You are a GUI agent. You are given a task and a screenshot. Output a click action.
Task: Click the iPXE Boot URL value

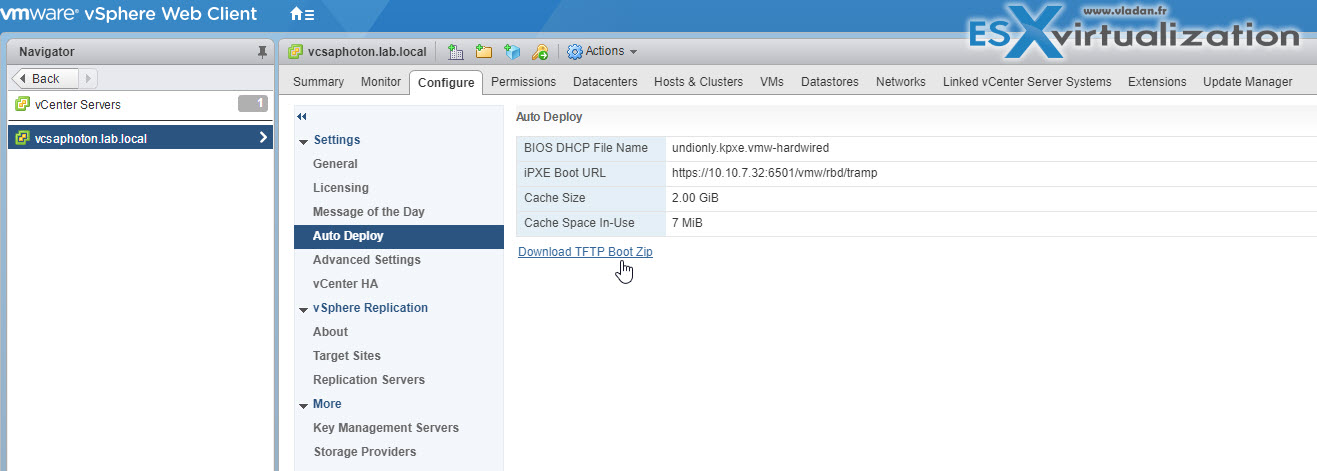tap(775, 173)
